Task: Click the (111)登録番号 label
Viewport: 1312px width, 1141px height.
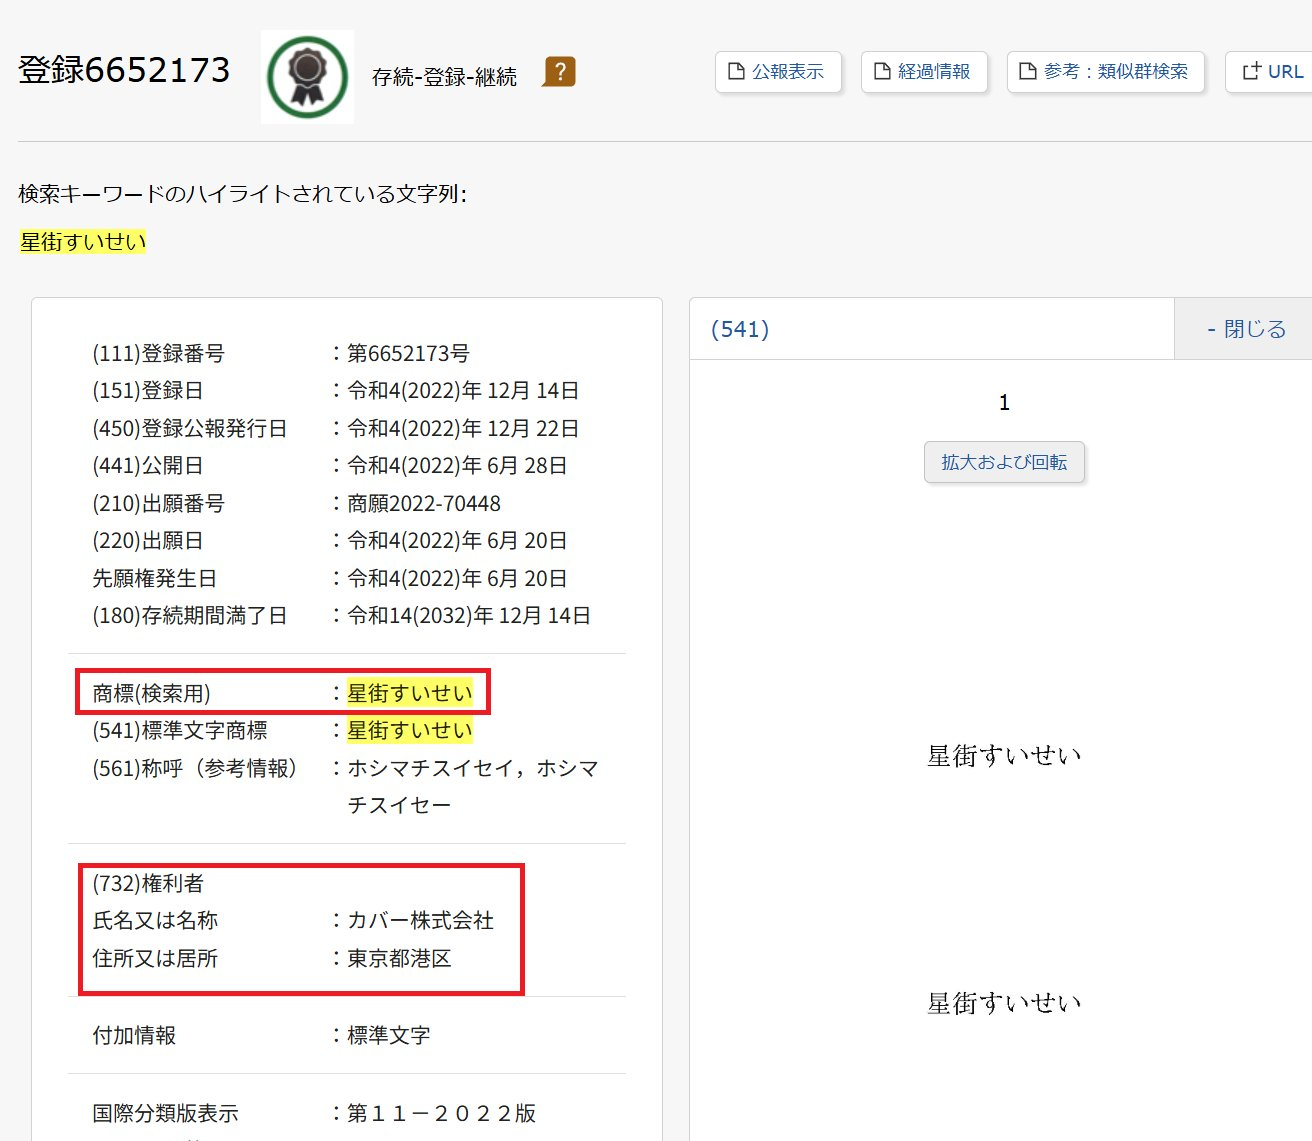Action: (x=158, y=353)
